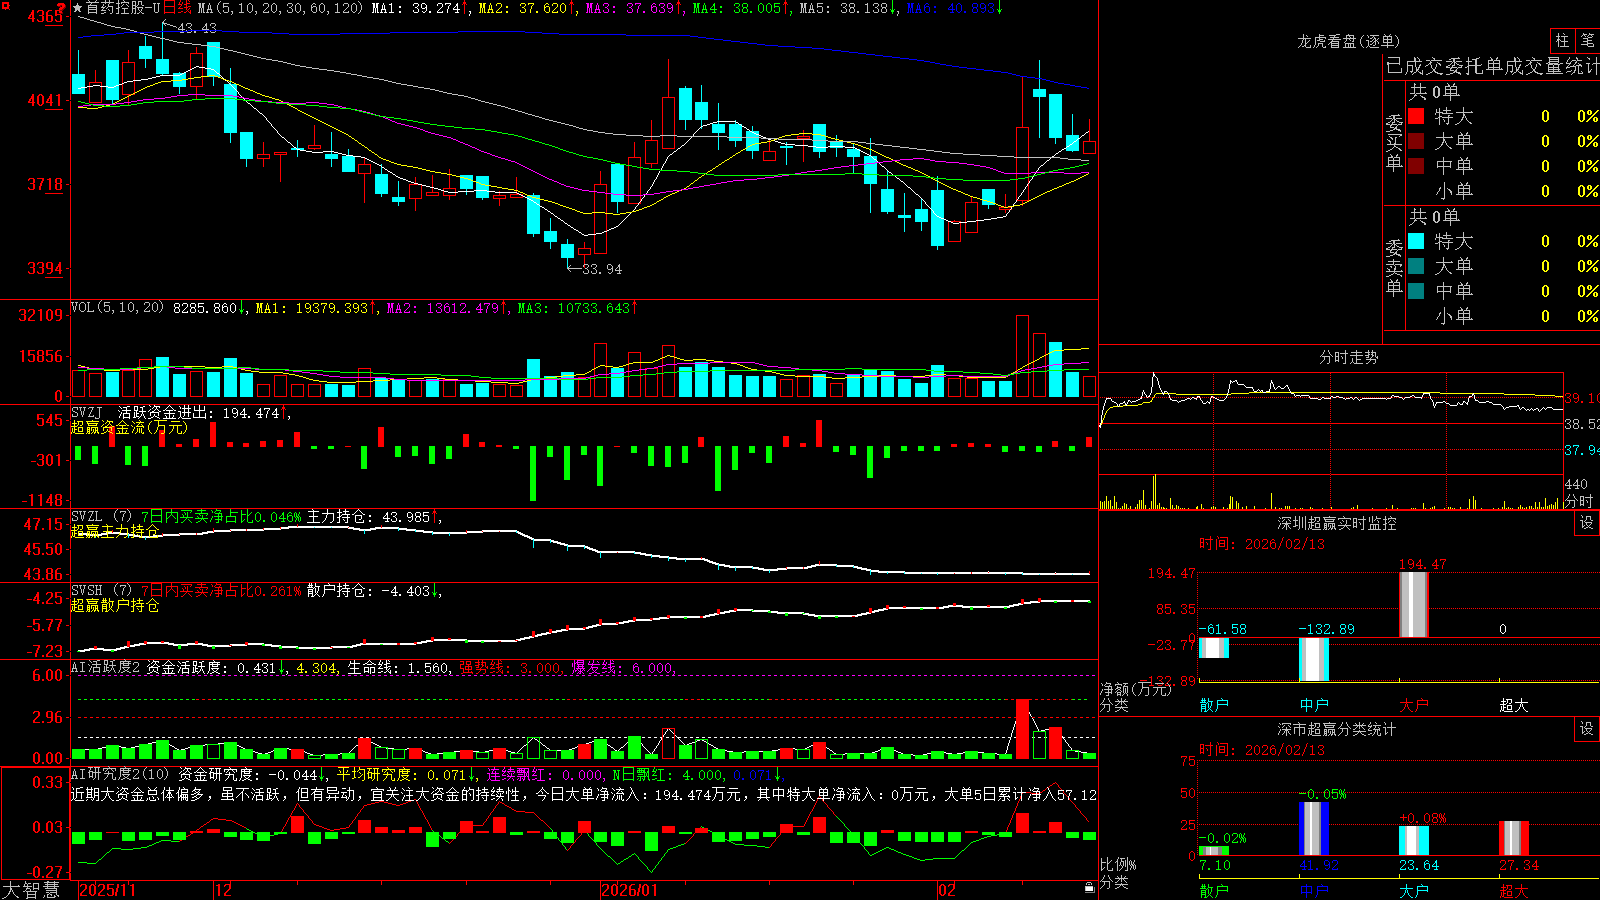
Task: Click the 强势线: 3.000 label
Action: (x=511, y=667)
